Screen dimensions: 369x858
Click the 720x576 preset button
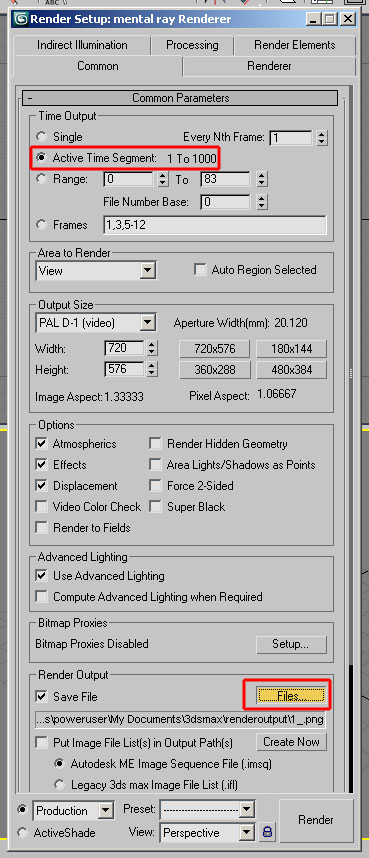pos(215,349)
